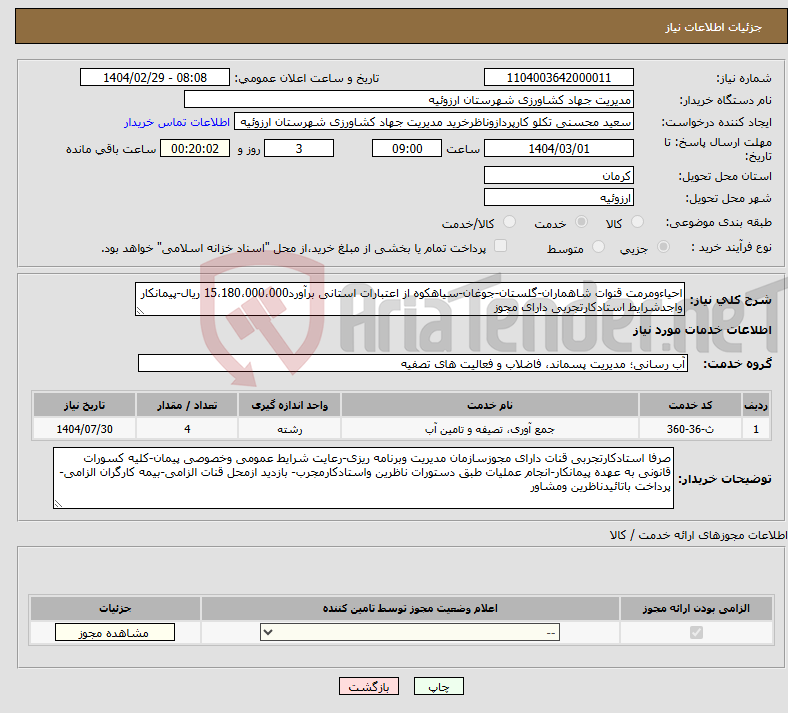Click the تعداد / مقدار column header
This screenshot has height=713, width=788.
(187, 405)
